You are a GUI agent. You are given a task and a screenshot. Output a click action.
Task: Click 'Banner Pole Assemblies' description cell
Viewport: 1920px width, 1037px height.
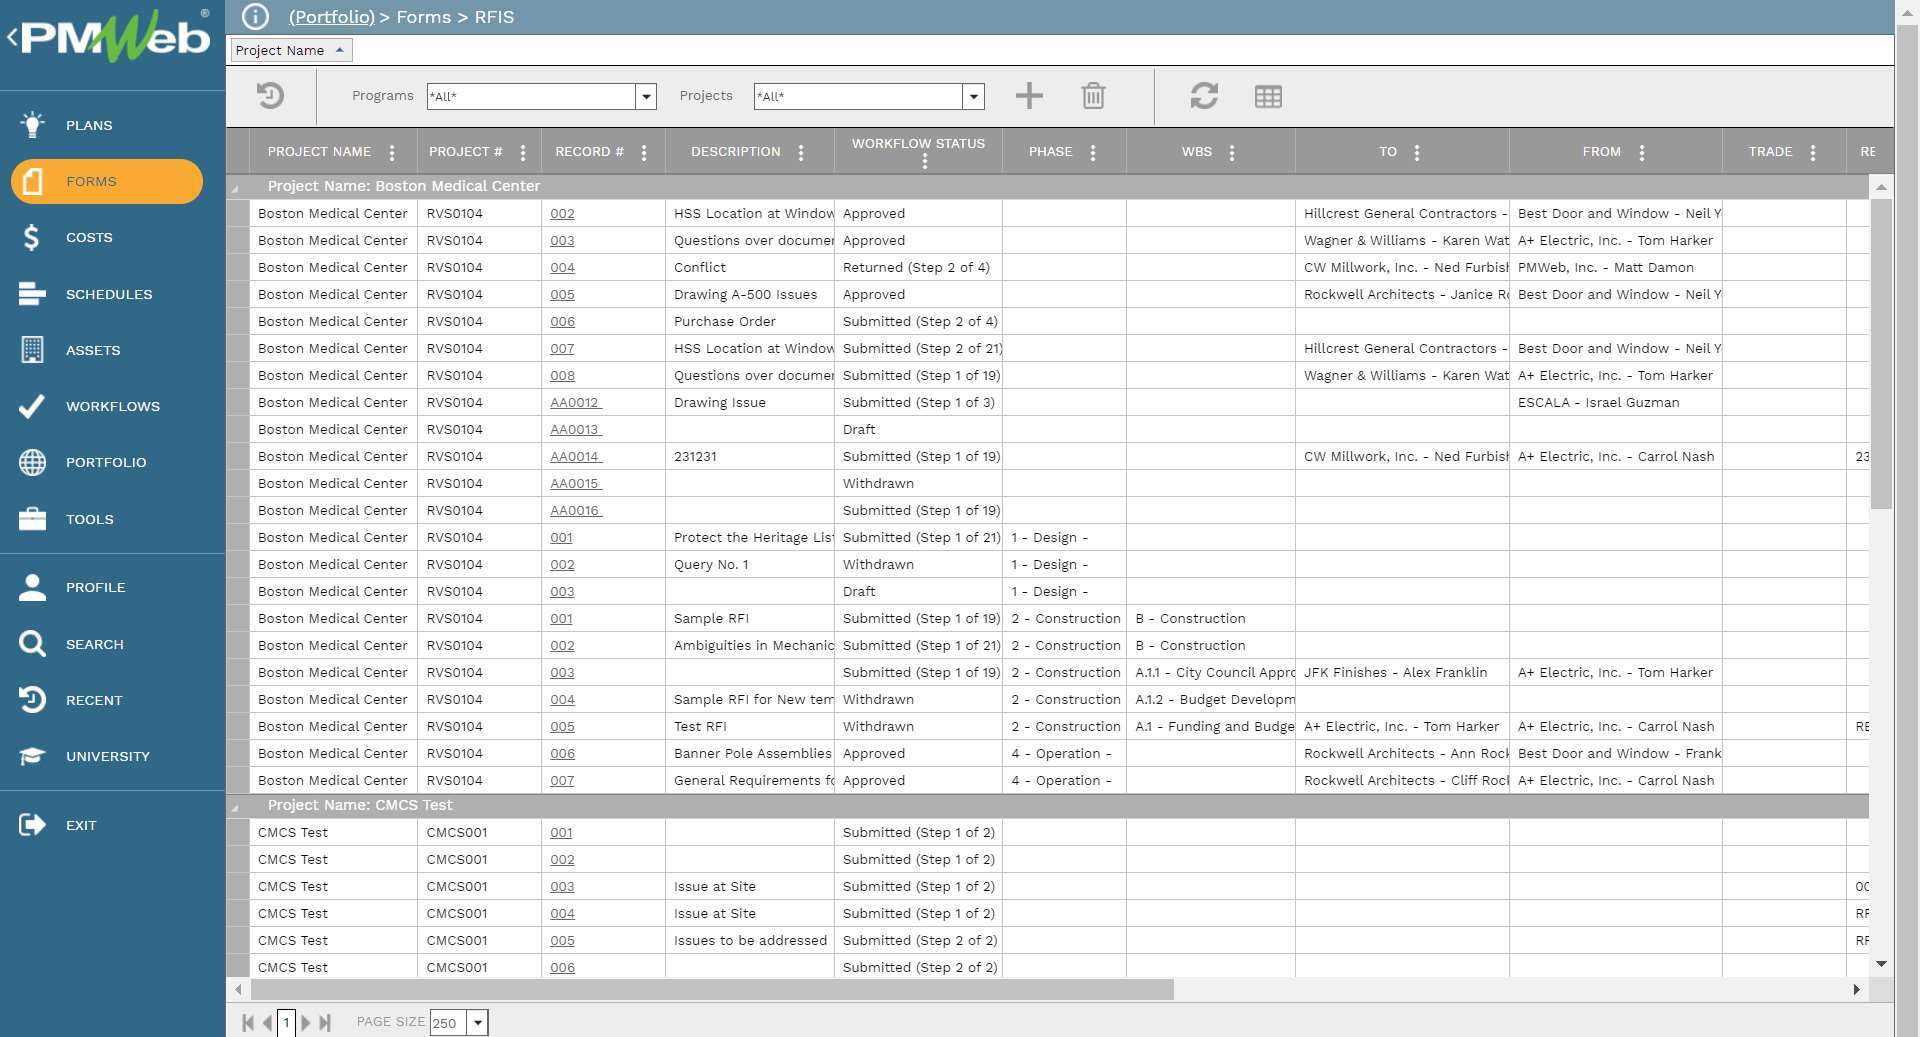pyautogui.click(x=750, y=753)
